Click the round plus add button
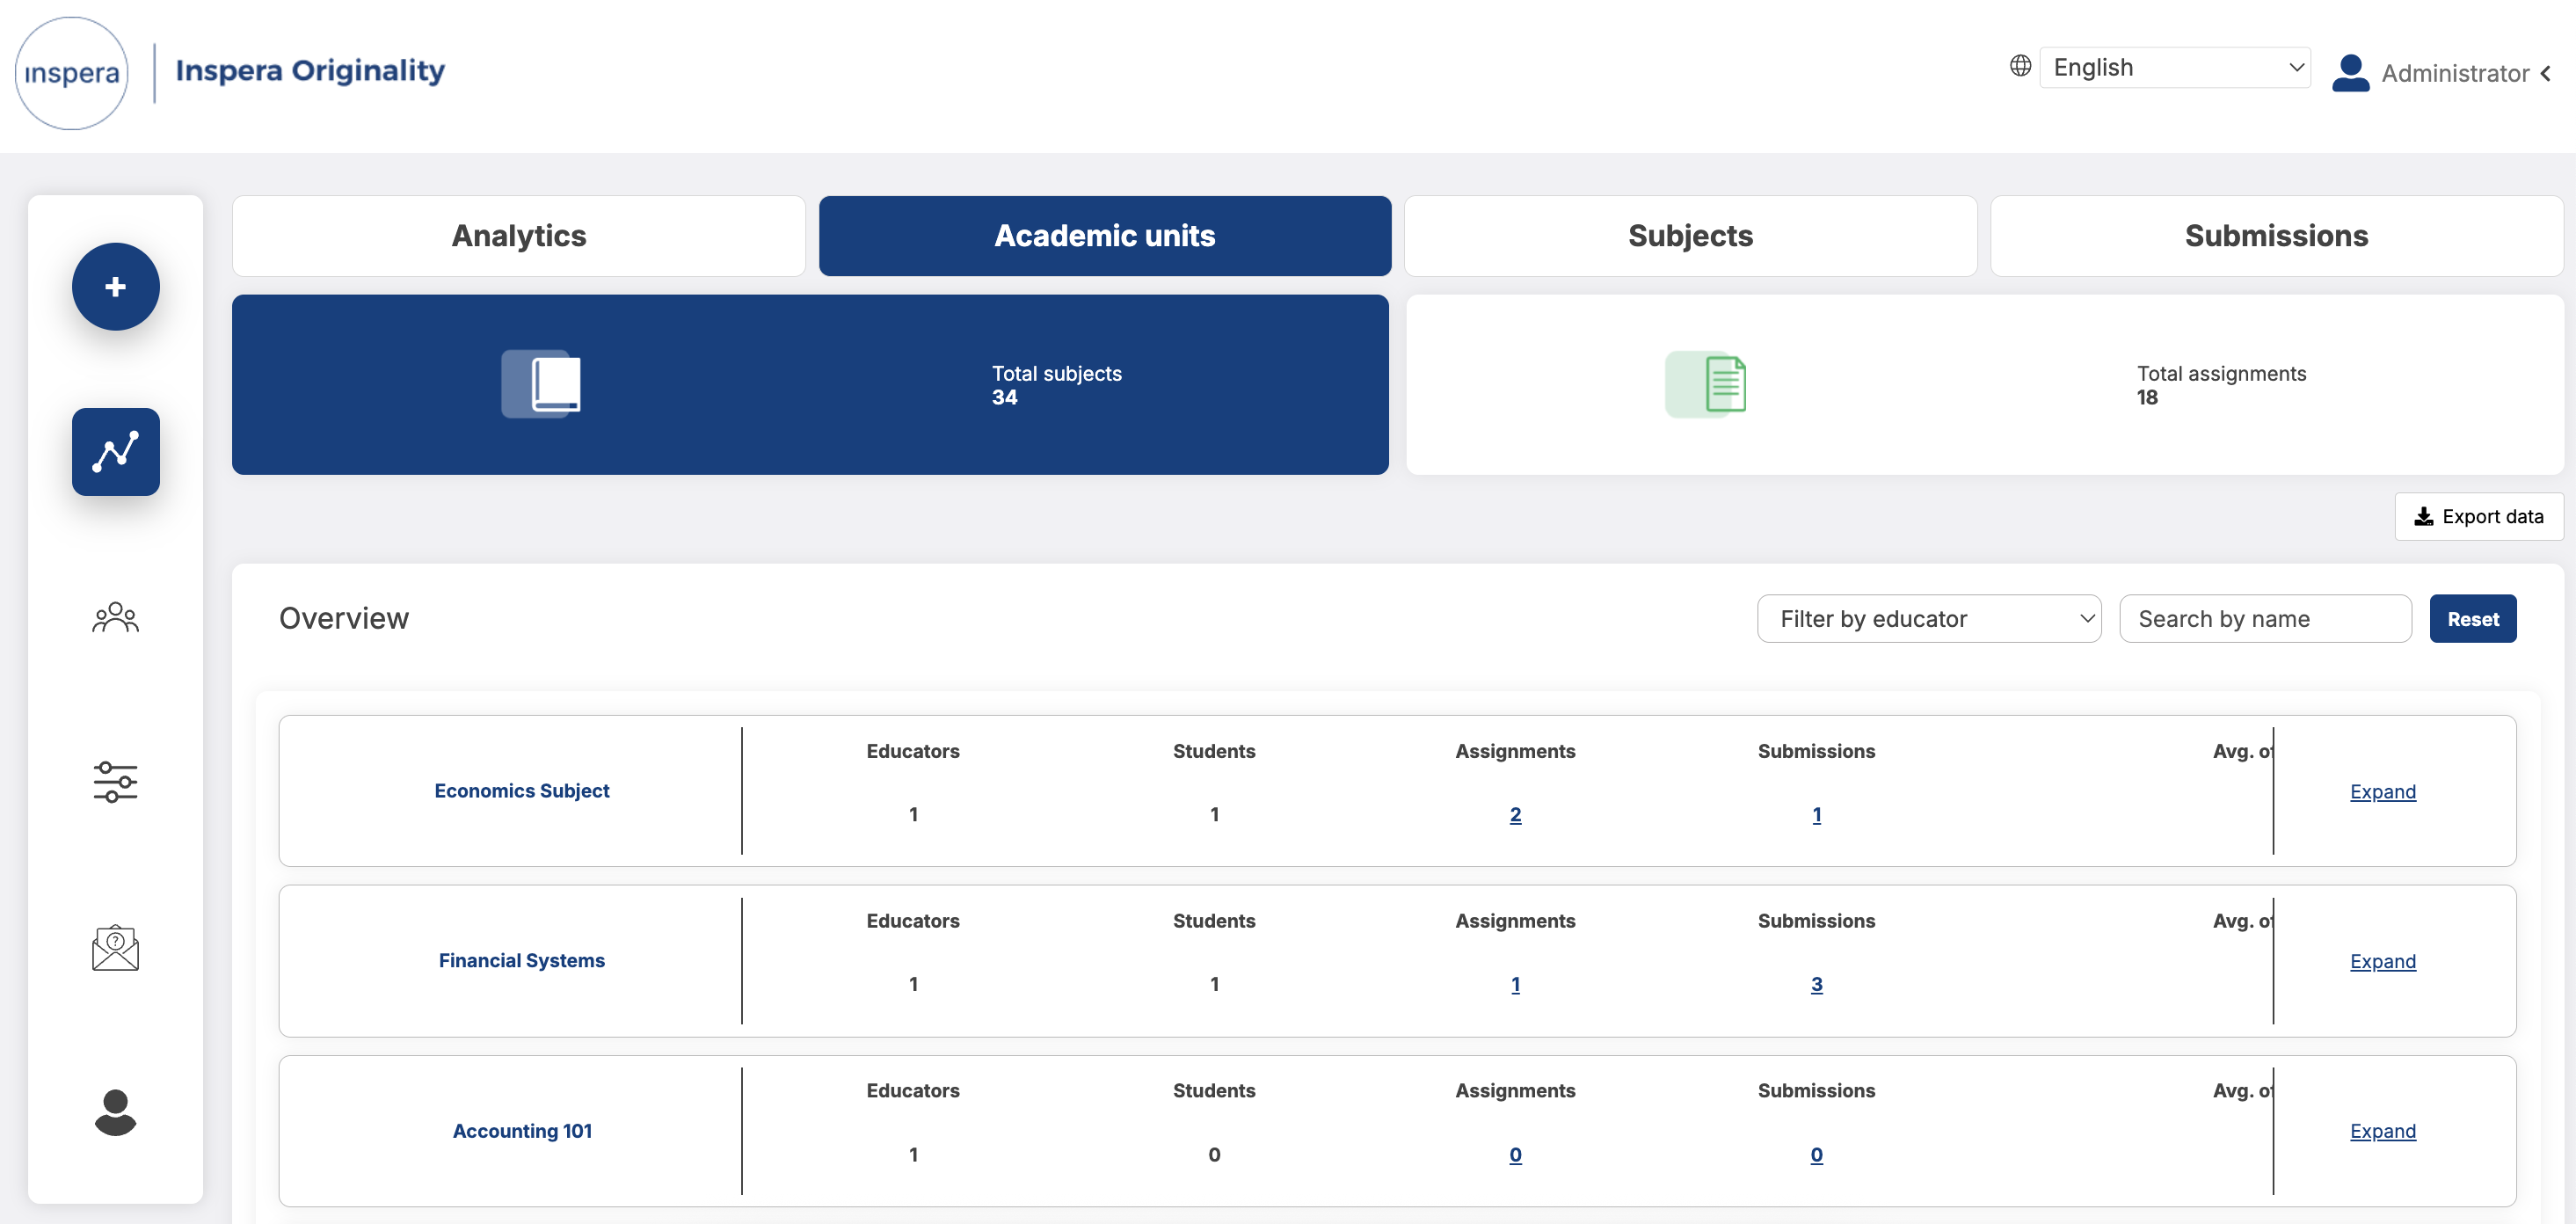The image size is (2576, 1224). pos(116,287)
